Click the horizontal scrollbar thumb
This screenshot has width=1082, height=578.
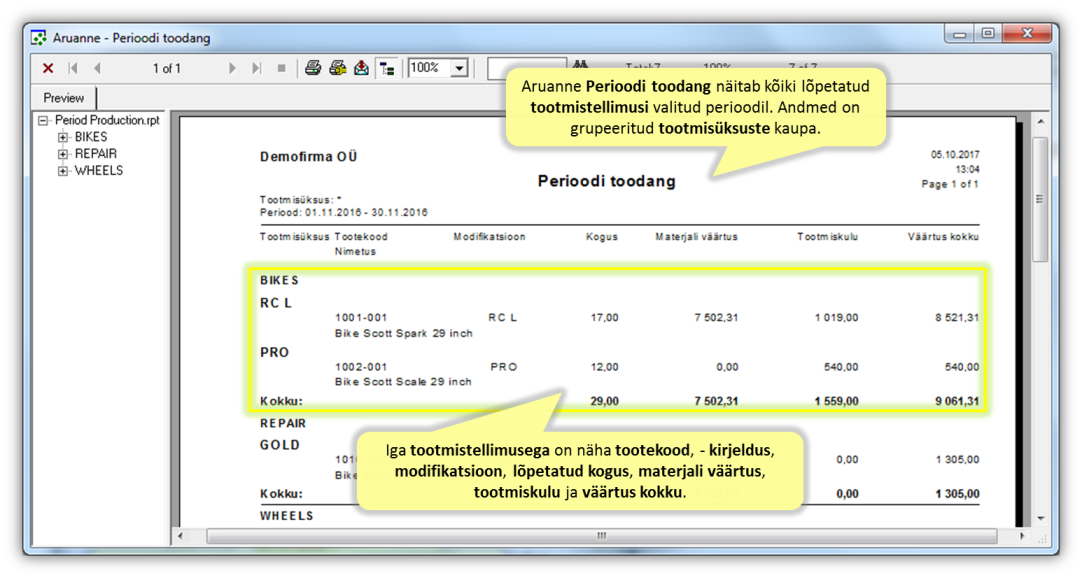pyautogui.click(x=602, y=536)
